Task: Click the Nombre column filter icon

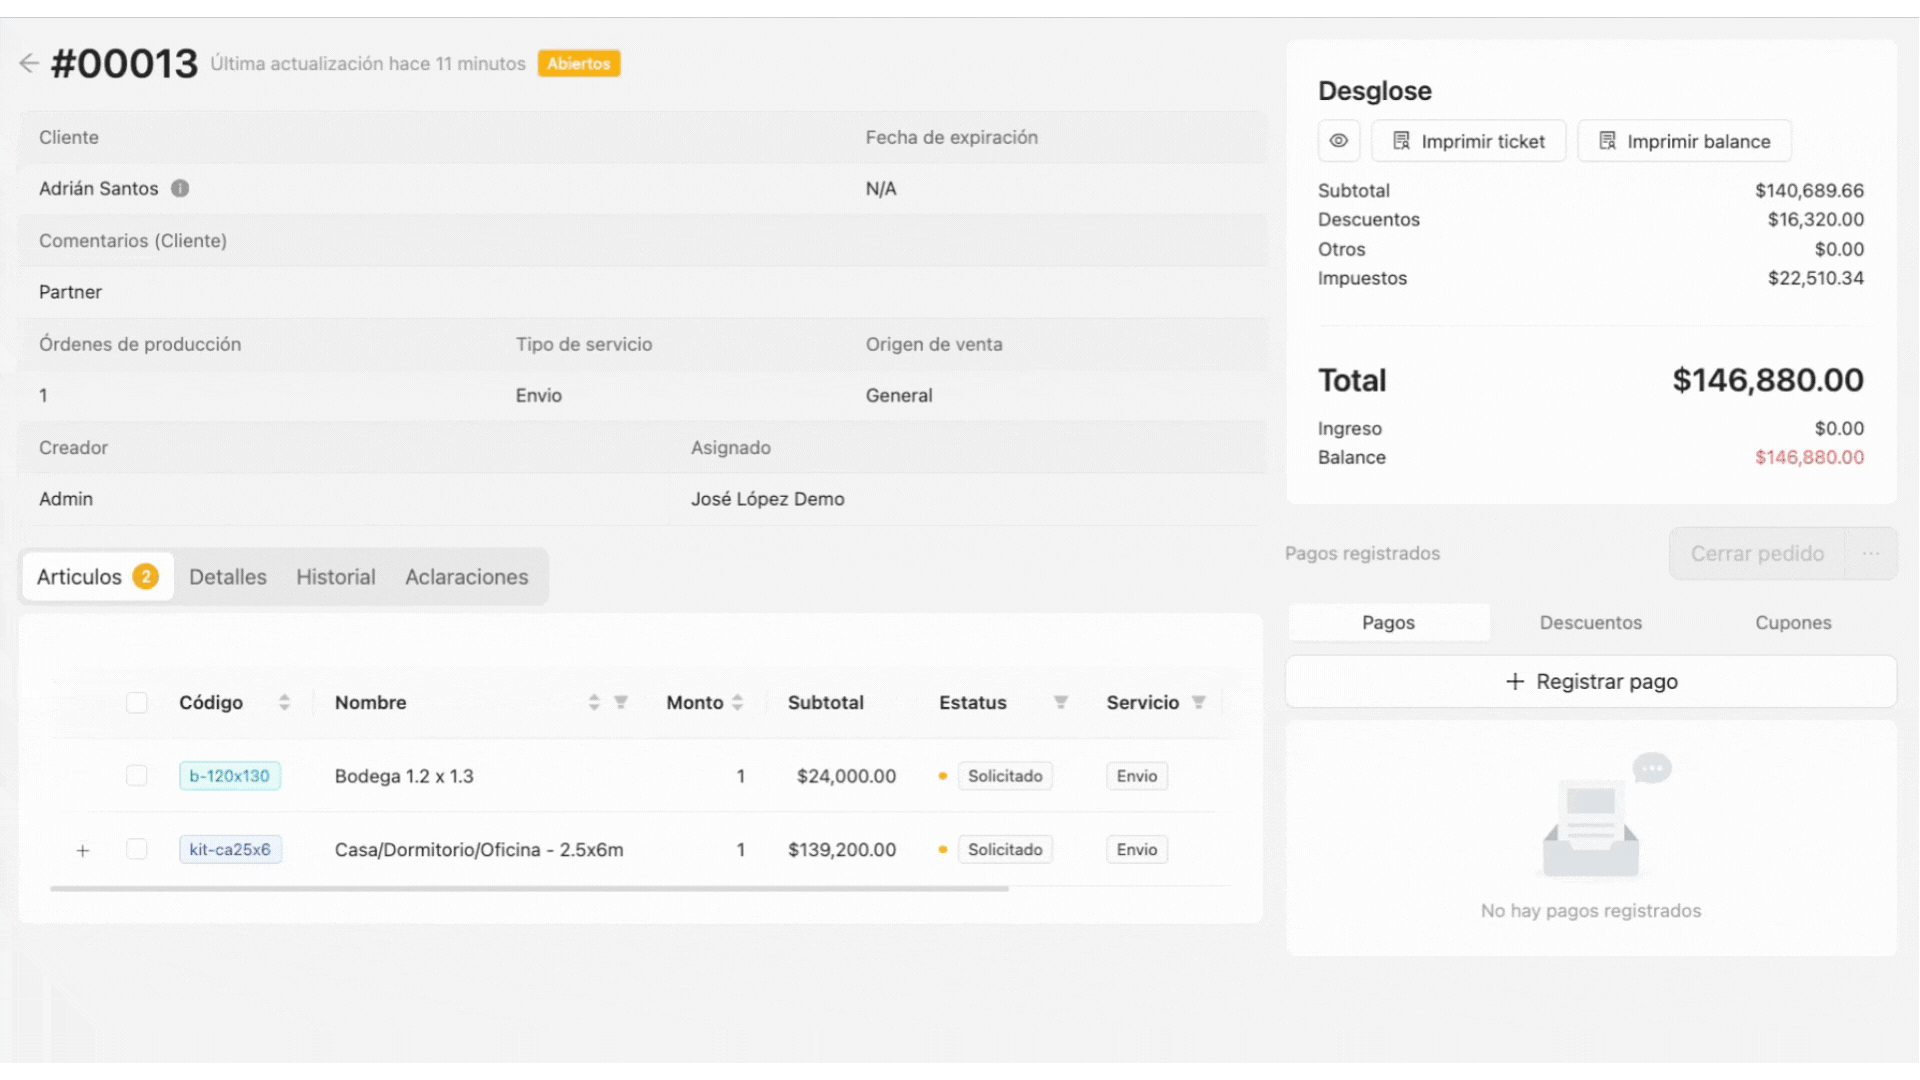Action: 621,702
